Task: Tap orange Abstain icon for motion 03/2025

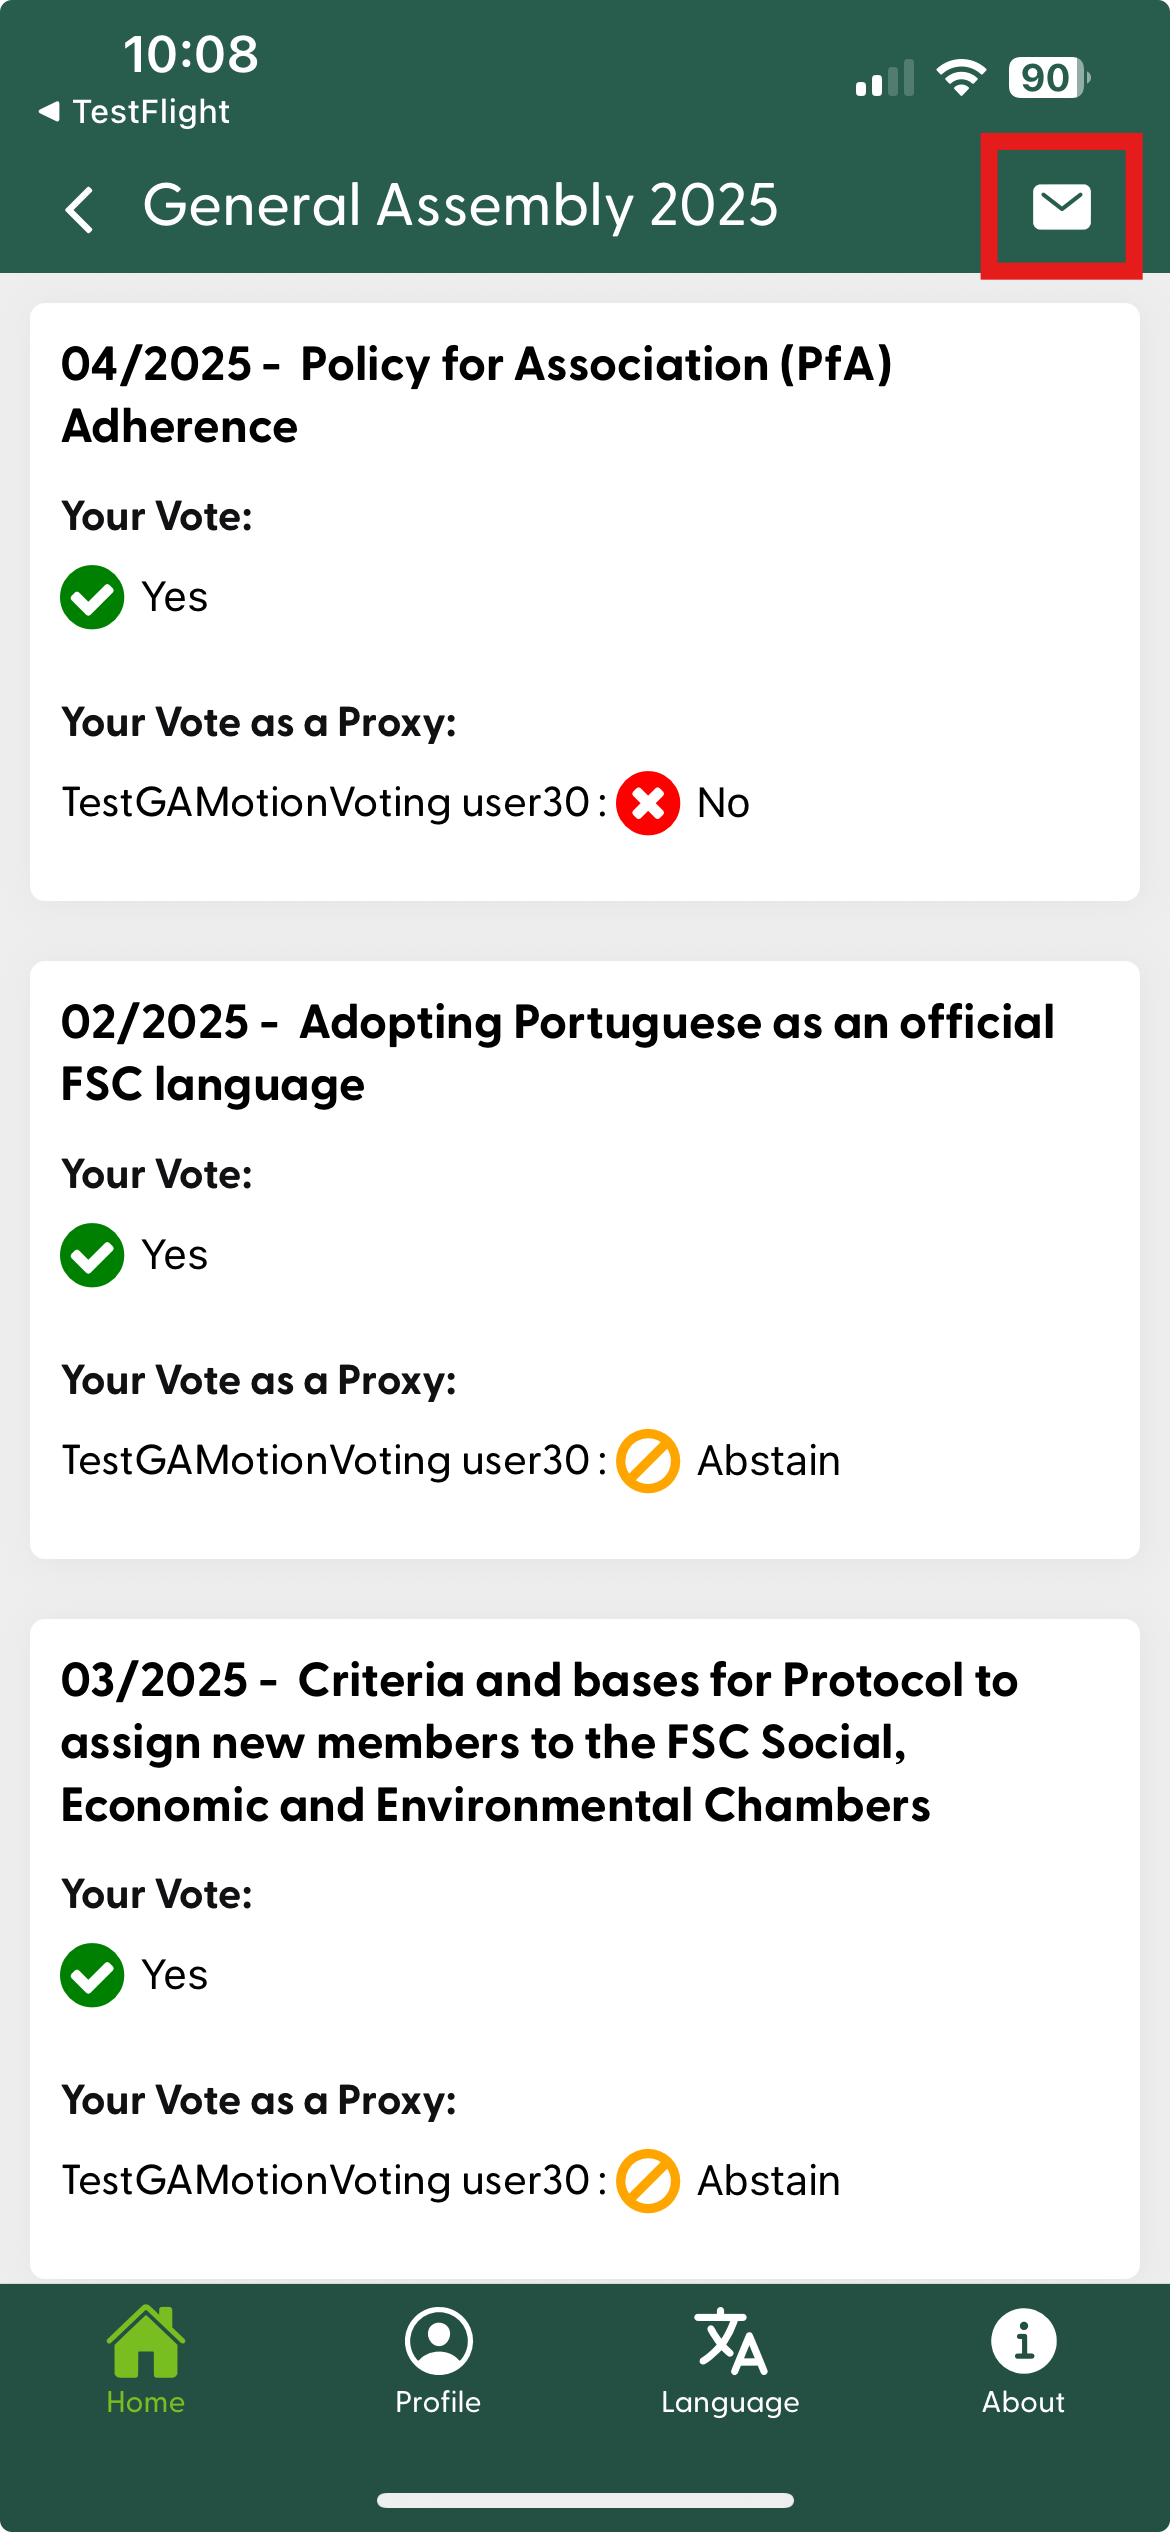Action: (648, 2181)
